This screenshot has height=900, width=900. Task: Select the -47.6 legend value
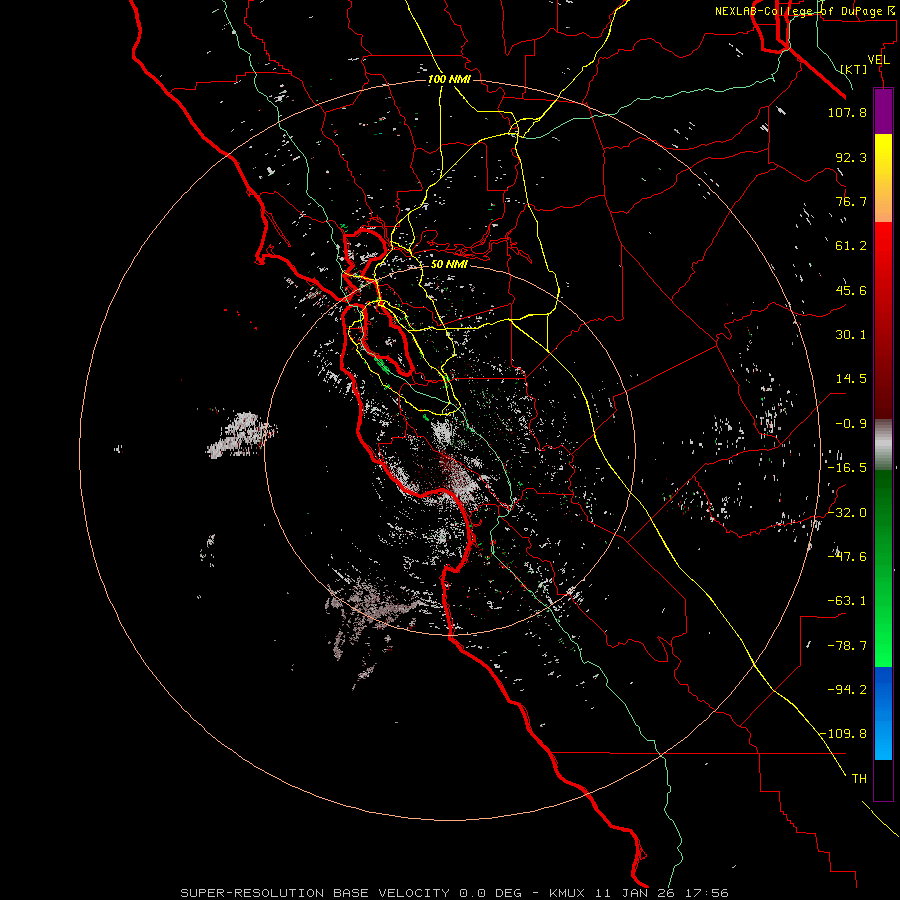click(x=847, y=557)
